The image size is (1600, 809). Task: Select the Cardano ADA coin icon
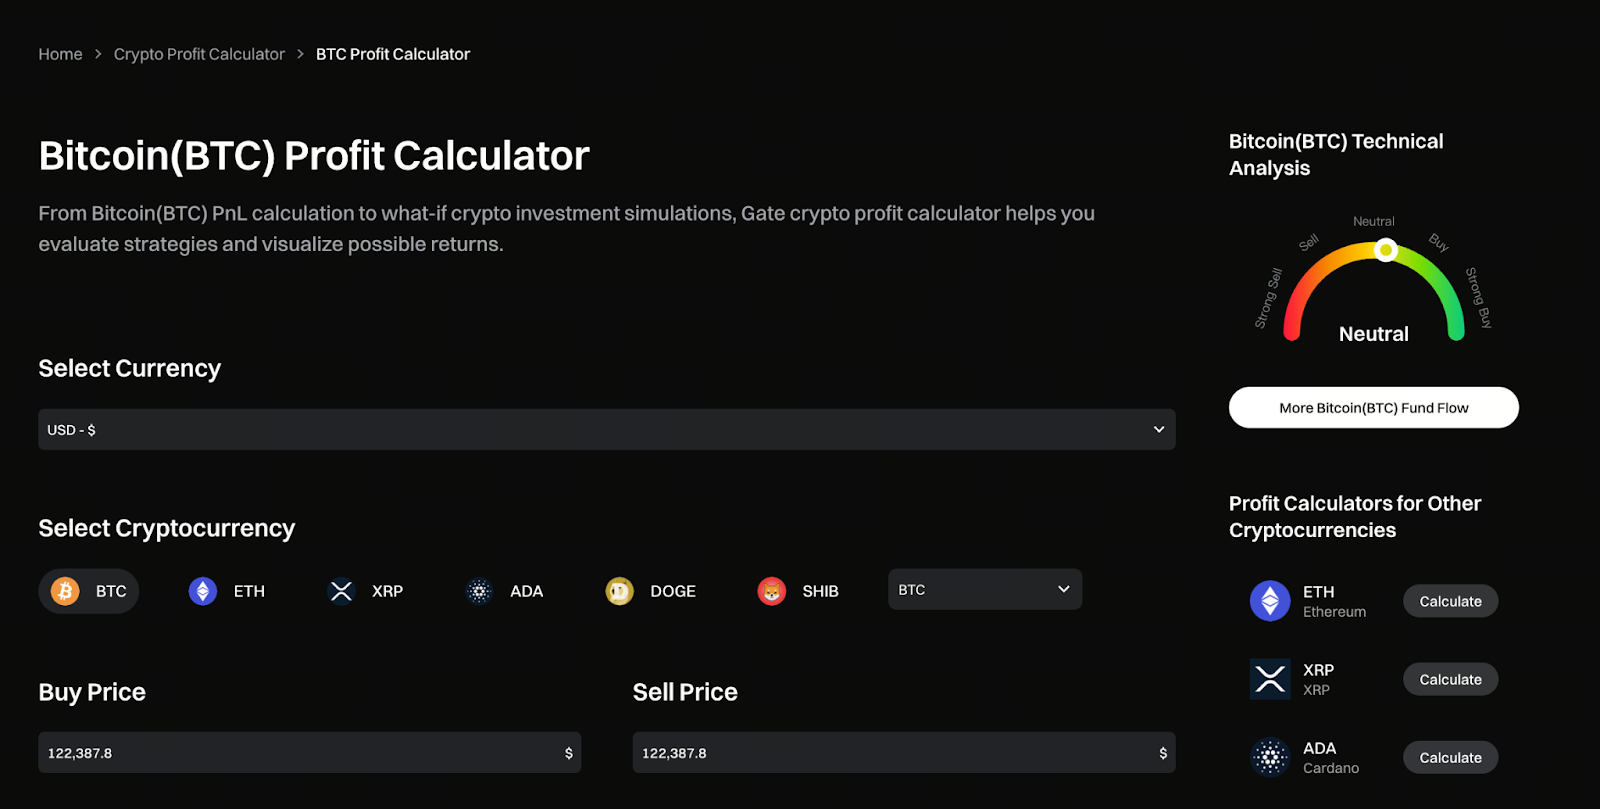pos(480,591)
